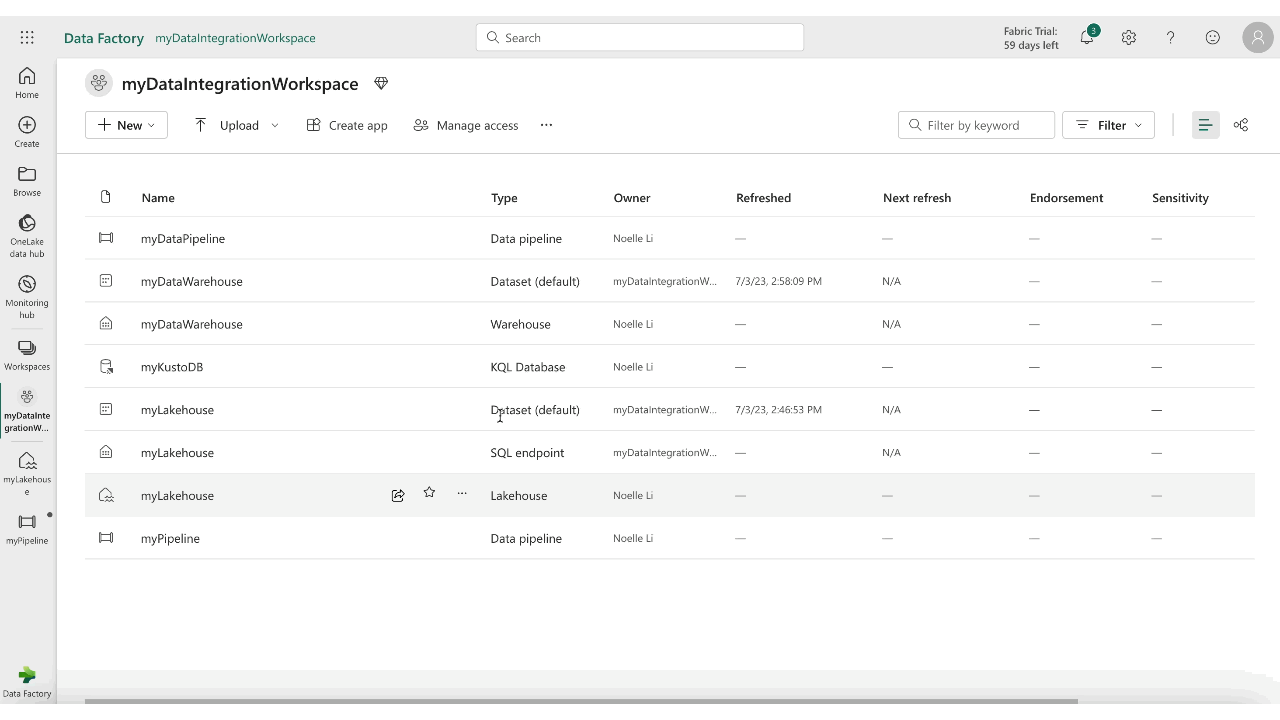Sort by the Refreshed column header
The height and width of the screenshot is (720, 1280).
(x=763, y=197)
